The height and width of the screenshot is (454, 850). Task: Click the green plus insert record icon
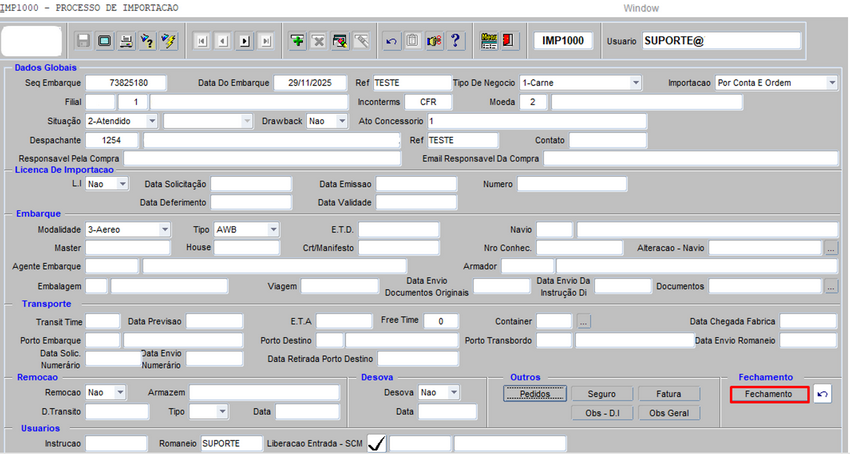pos(297,41)
